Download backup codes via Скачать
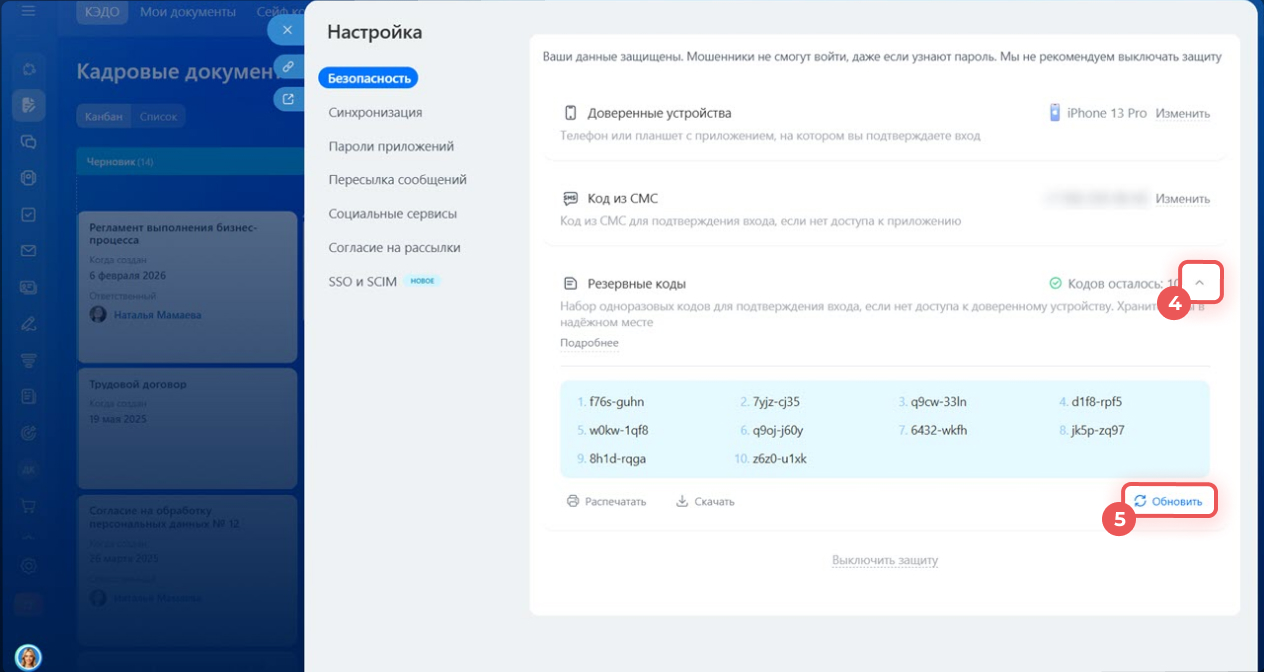 [705, 501]
